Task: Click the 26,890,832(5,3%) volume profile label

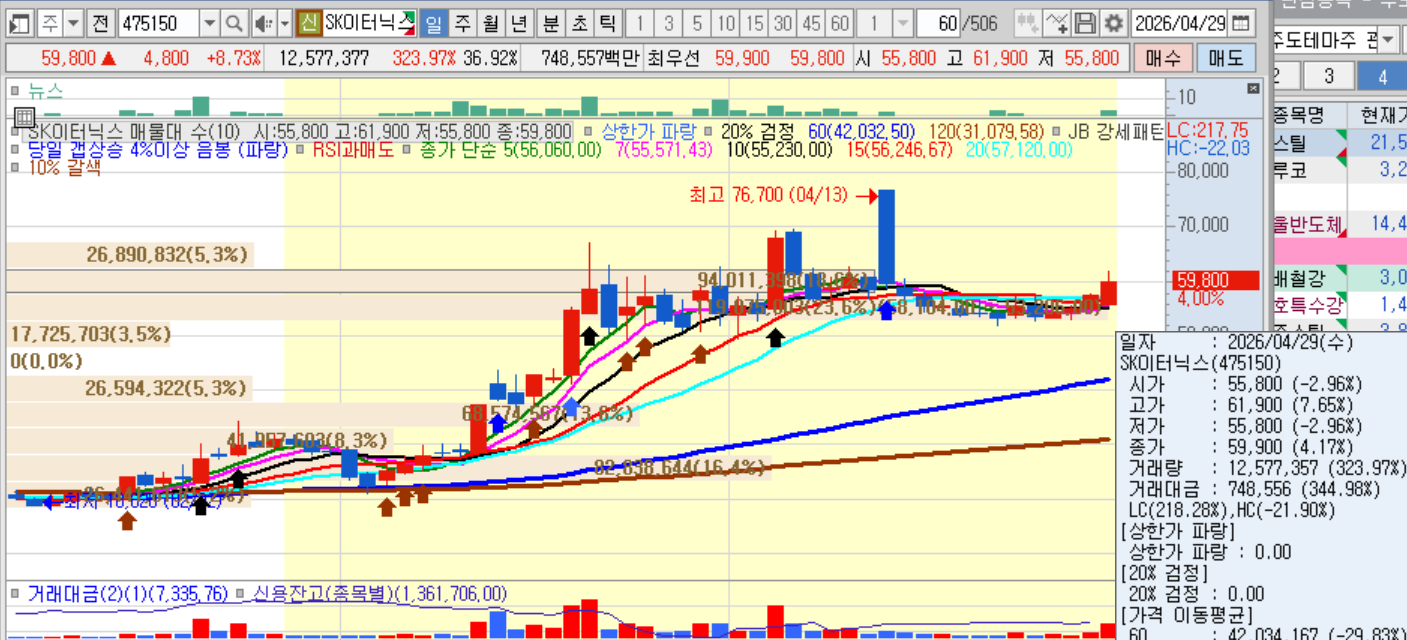Action: pos(166,255)
